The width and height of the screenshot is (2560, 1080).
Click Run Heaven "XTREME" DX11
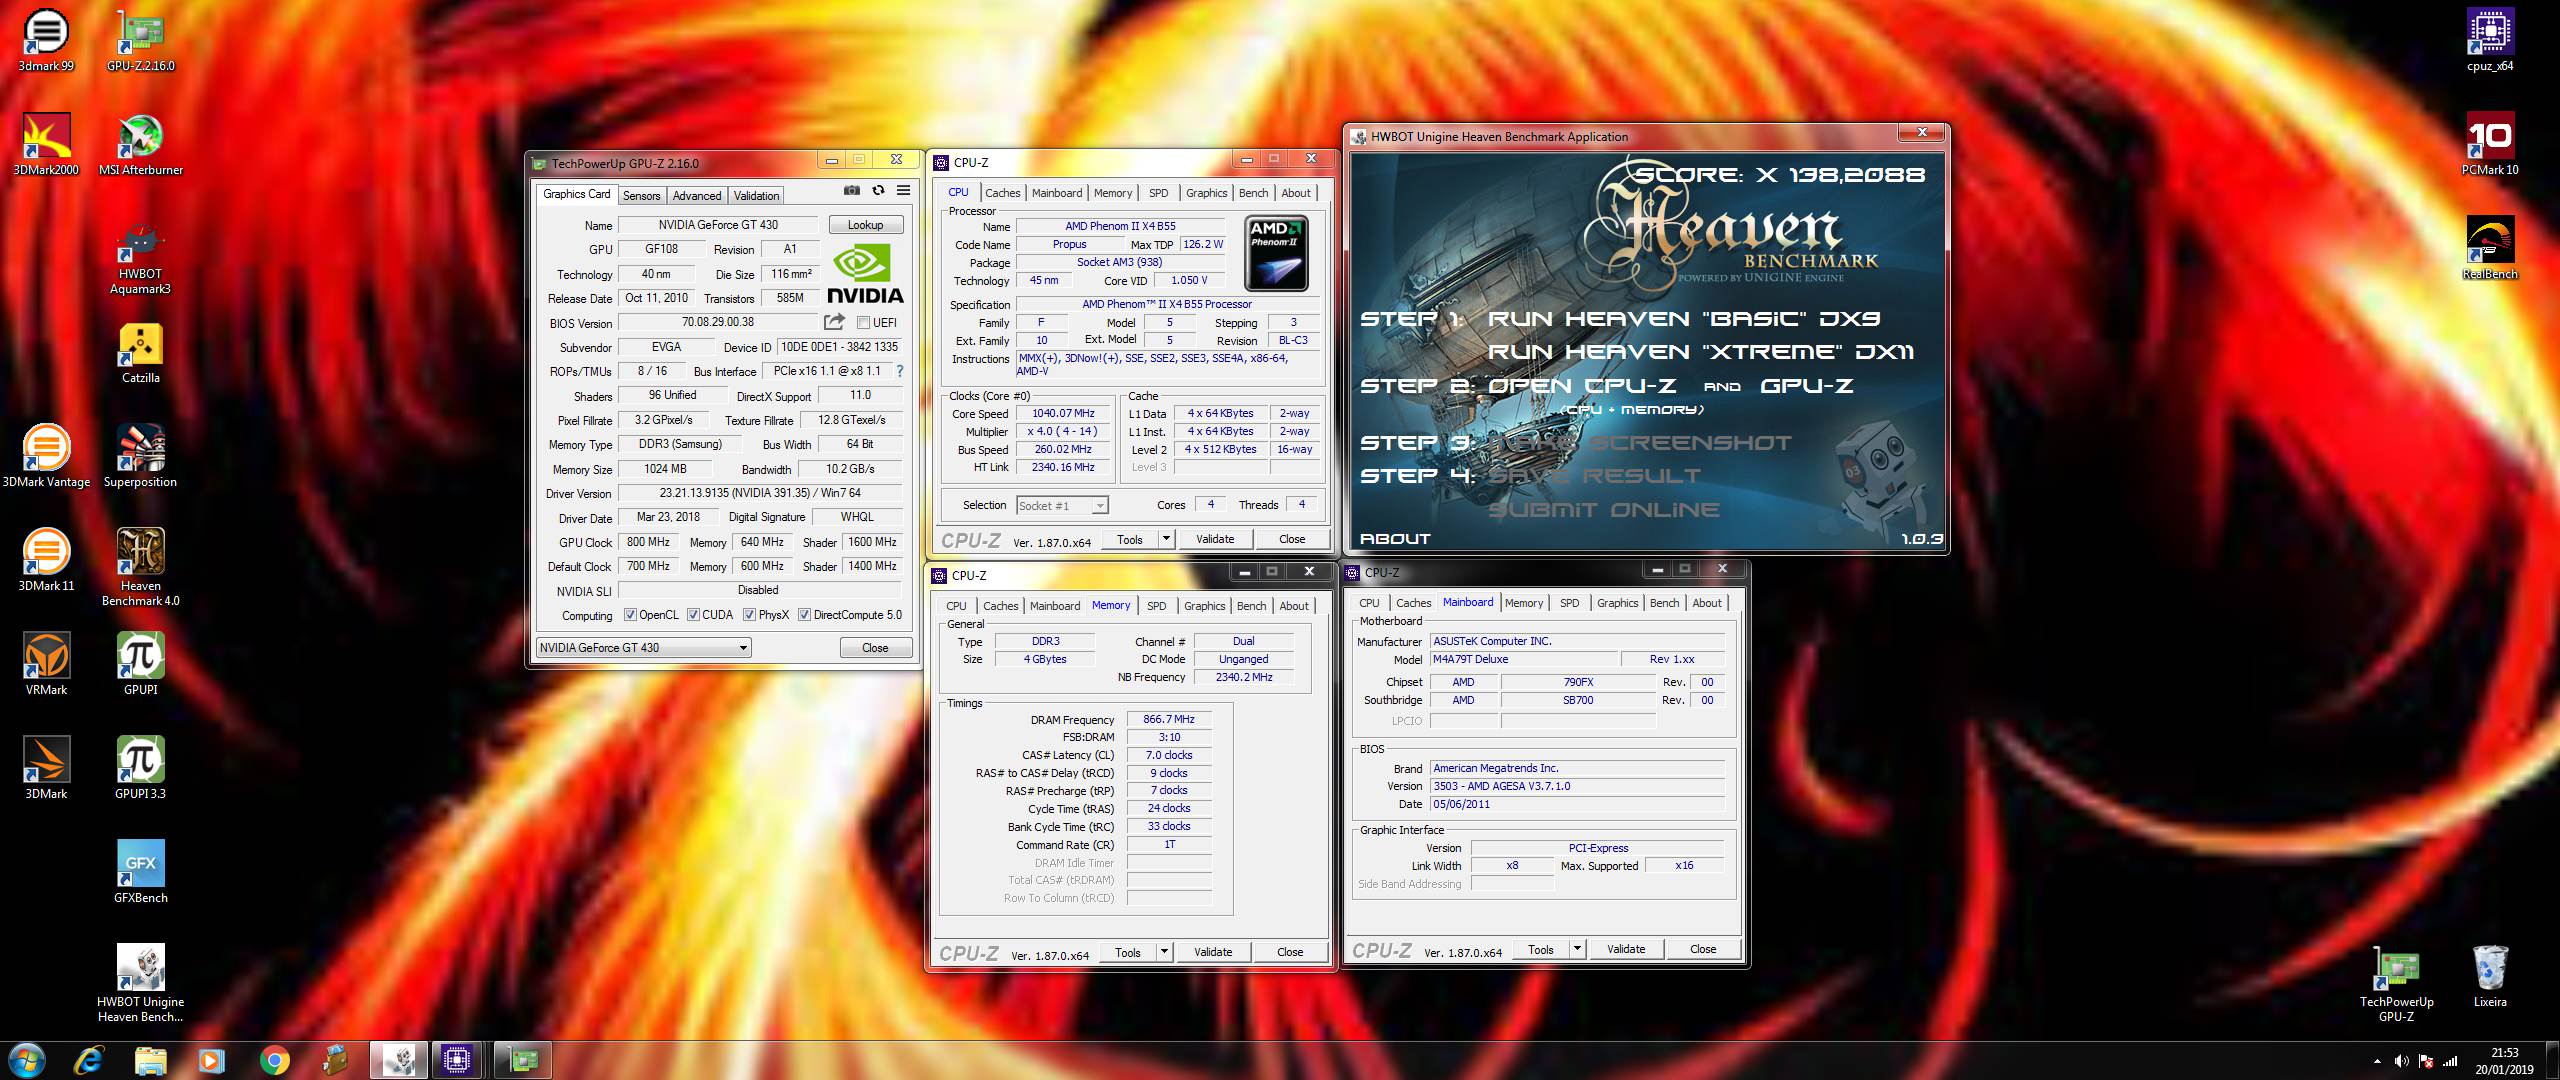point(1701,352)
